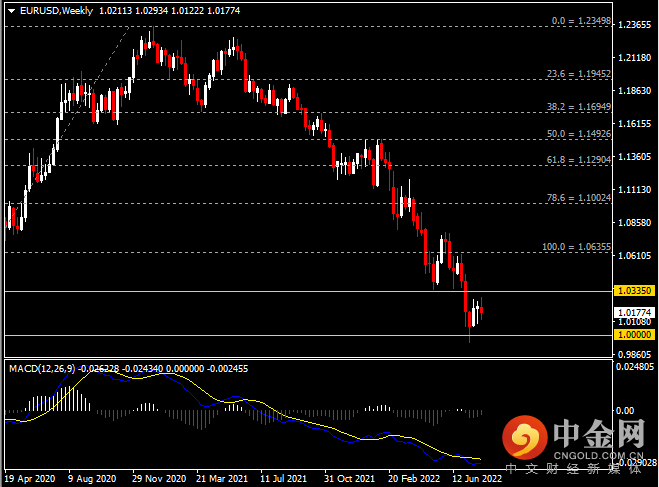Screen dimensions: 659x487
Task: Click the Fibonacci label 50.0 = 1.14926
Action: [579, 134]
